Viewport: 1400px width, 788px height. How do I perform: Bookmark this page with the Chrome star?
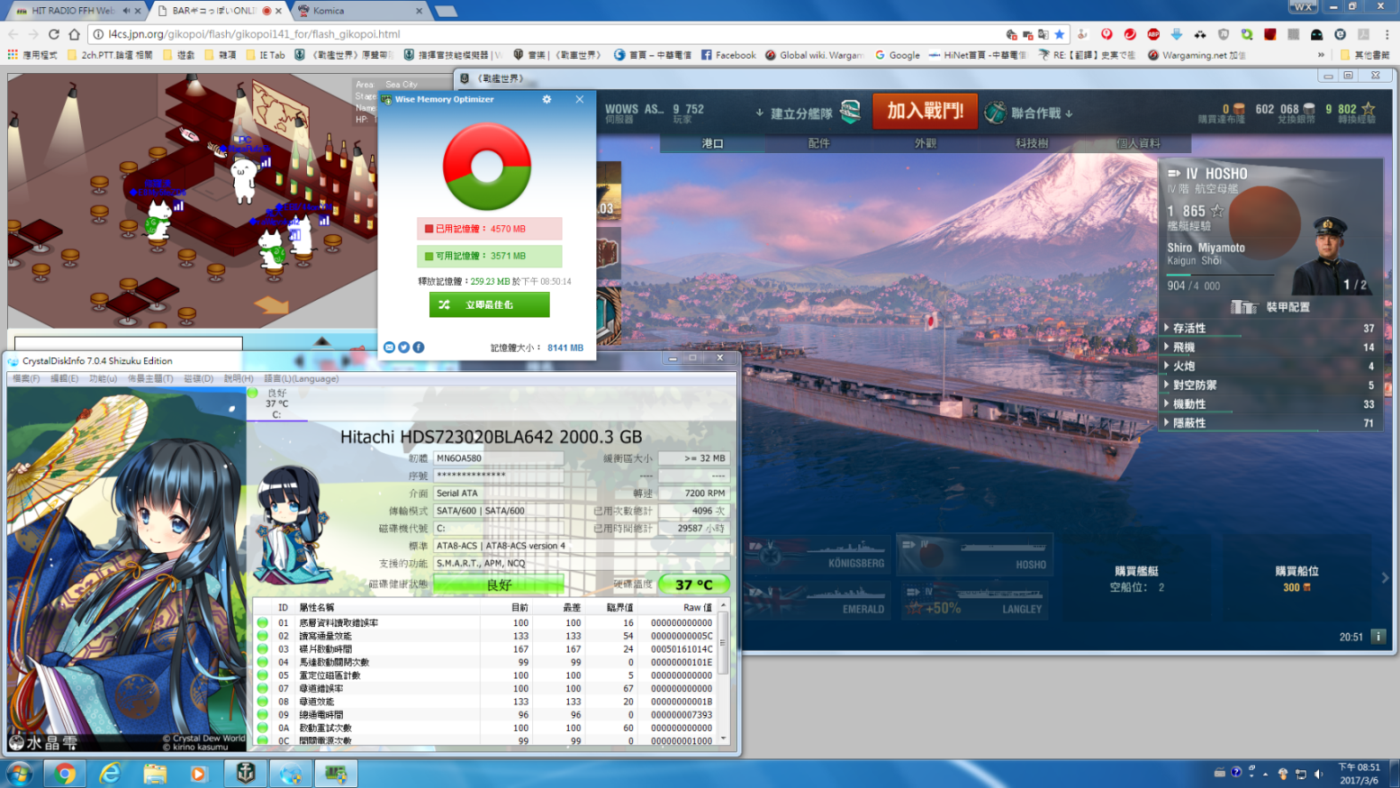[x=1059, y=34]
